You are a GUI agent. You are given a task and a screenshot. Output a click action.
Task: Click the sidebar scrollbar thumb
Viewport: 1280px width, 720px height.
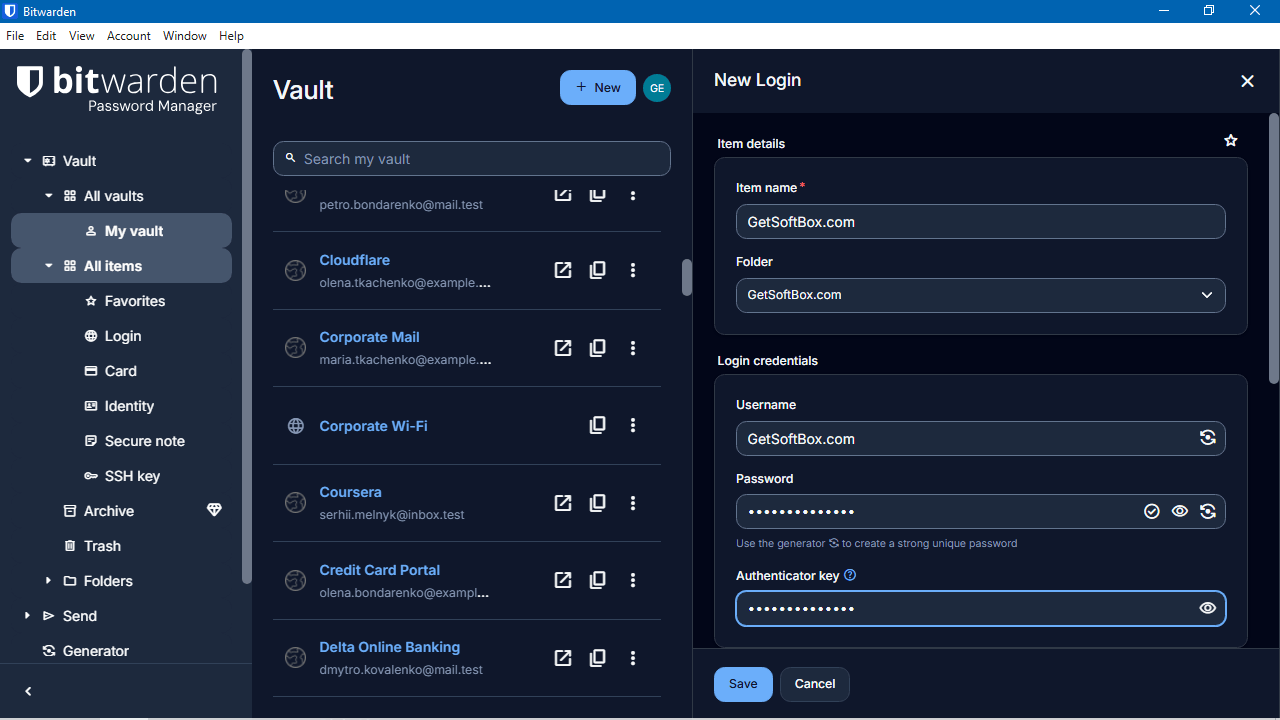click(247, 315)
